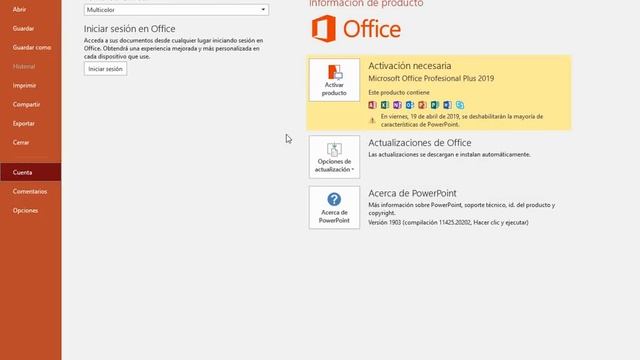Click the 'Acerca de PowerPoint' heading text

[x=412, y=193]
